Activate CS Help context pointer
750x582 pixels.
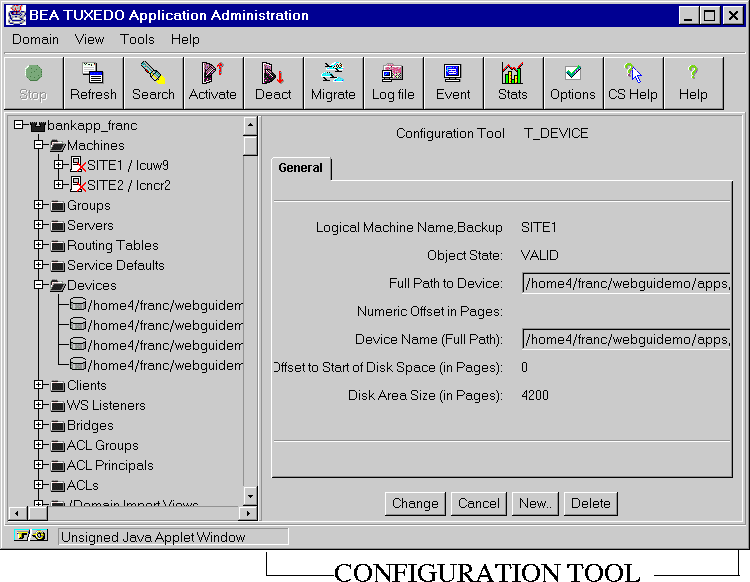(x=633, y=83)
